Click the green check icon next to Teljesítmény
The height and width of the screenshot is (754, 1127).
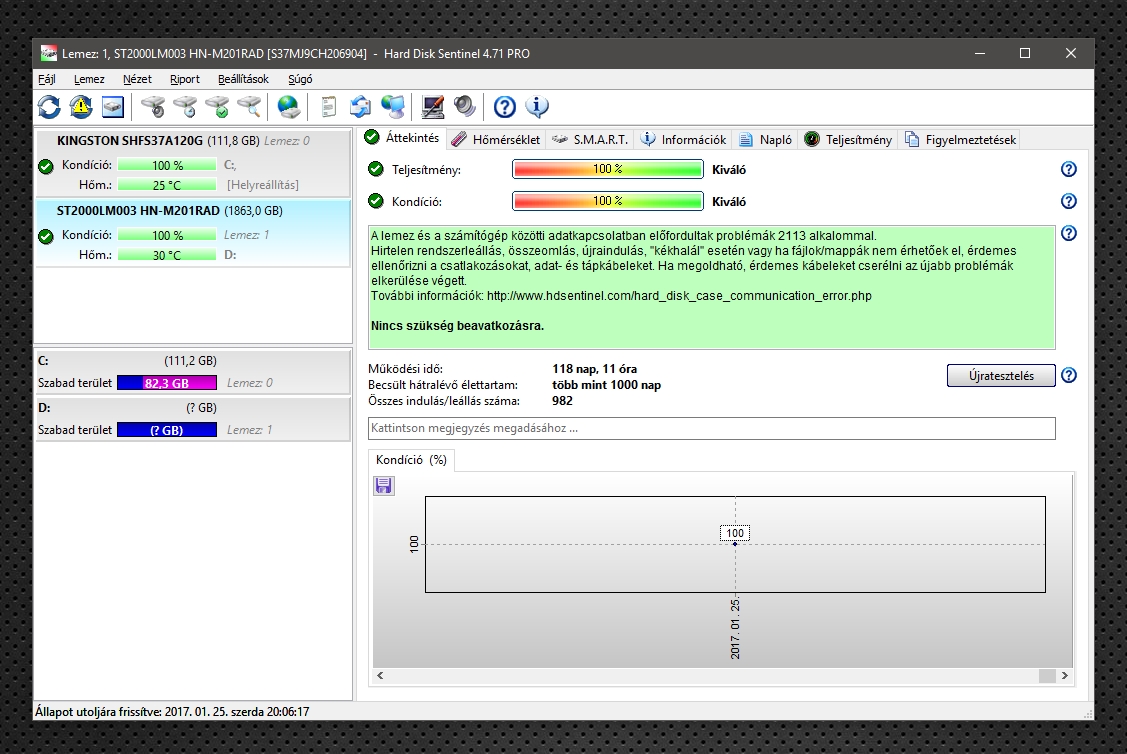pos(375,169)
